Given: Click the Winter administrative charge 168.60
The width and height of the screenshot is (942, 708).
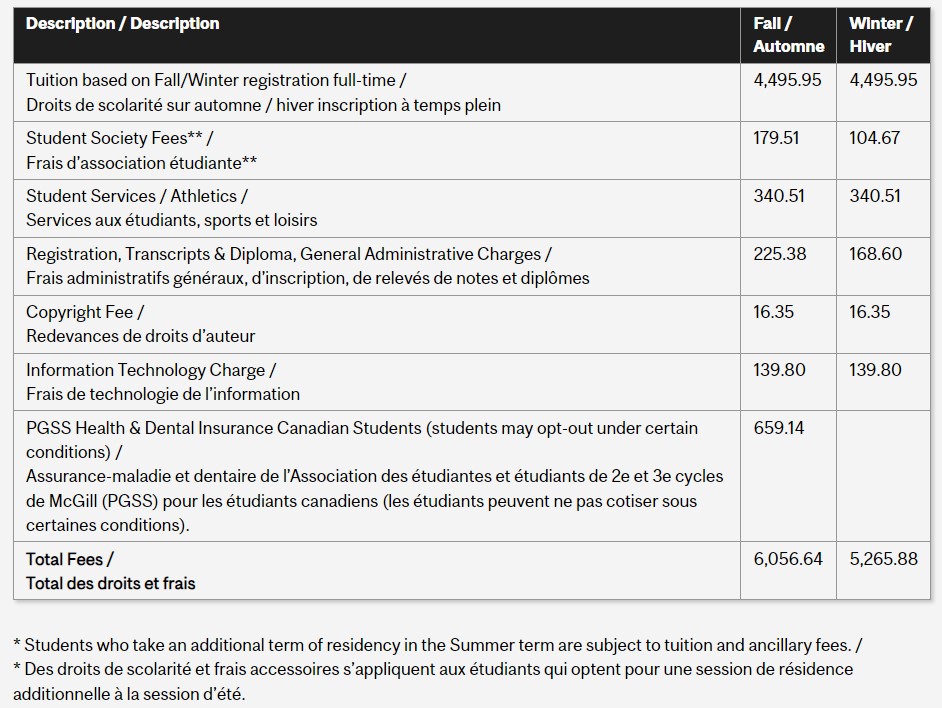Looking at the screenshot, I should tap(876, 254).
